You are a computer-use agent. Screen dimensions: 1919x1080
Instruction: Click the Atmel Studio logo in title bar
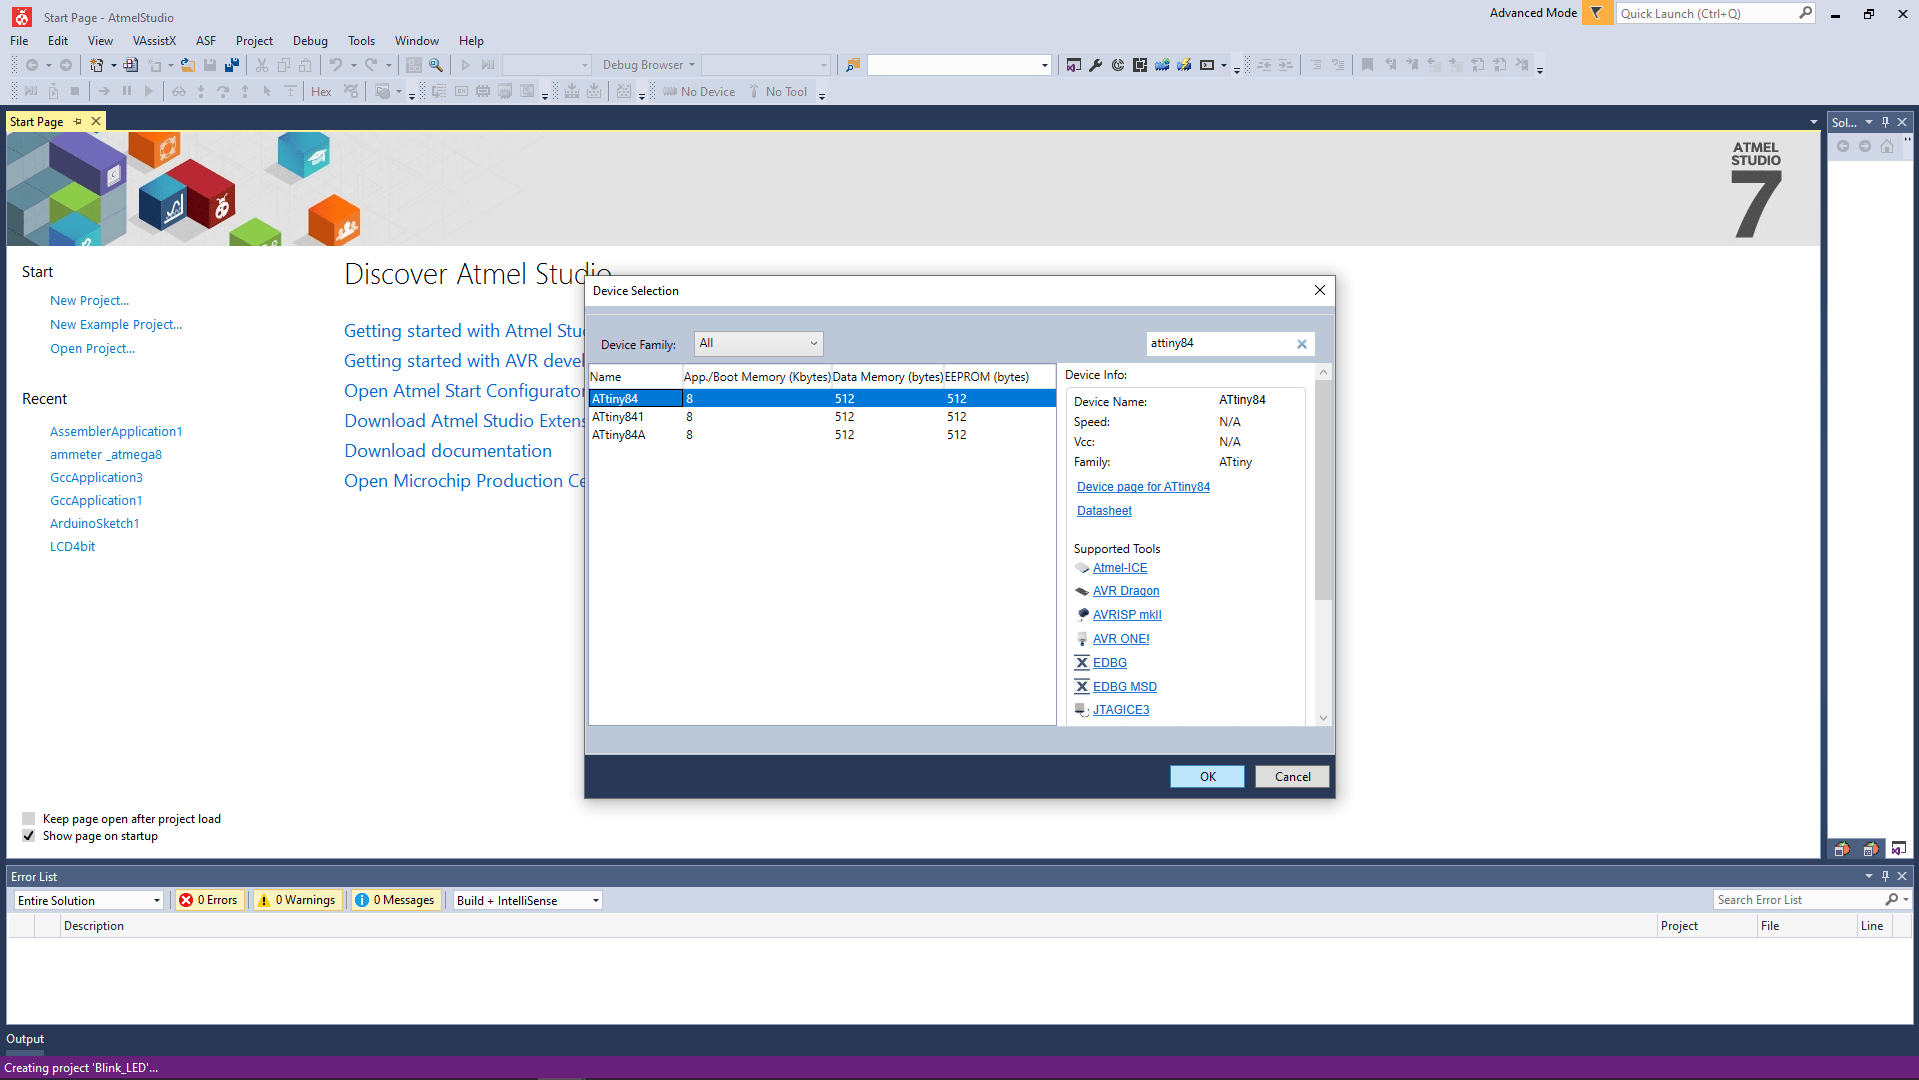(x=21, y=17)
